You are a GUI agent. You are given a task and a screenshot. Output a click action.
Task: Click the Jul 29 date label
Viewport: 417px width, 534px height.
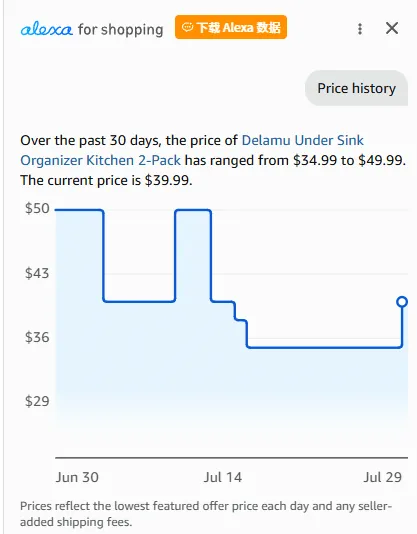(383, 477)
